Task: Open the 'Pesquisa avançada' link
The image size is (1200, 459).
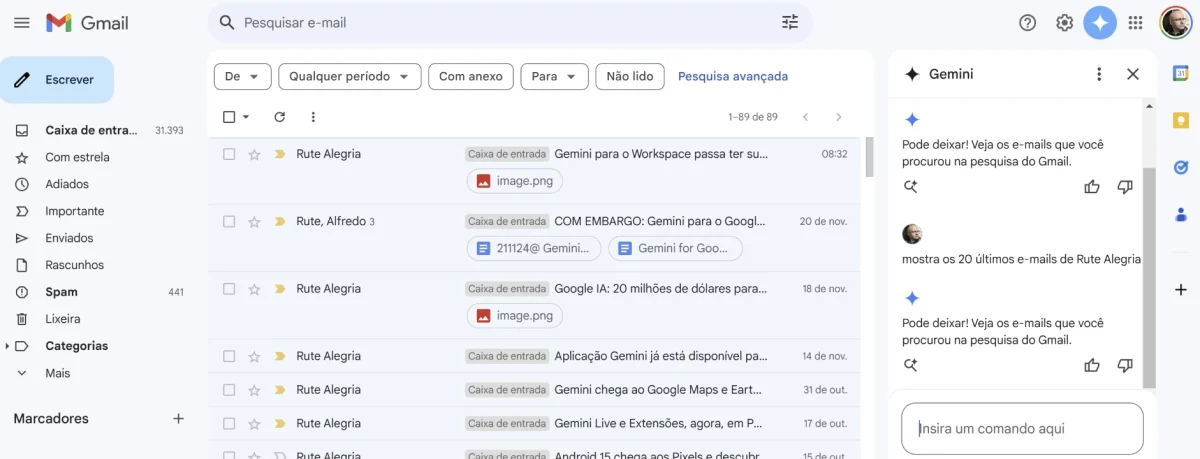Action: coord(732,76)
